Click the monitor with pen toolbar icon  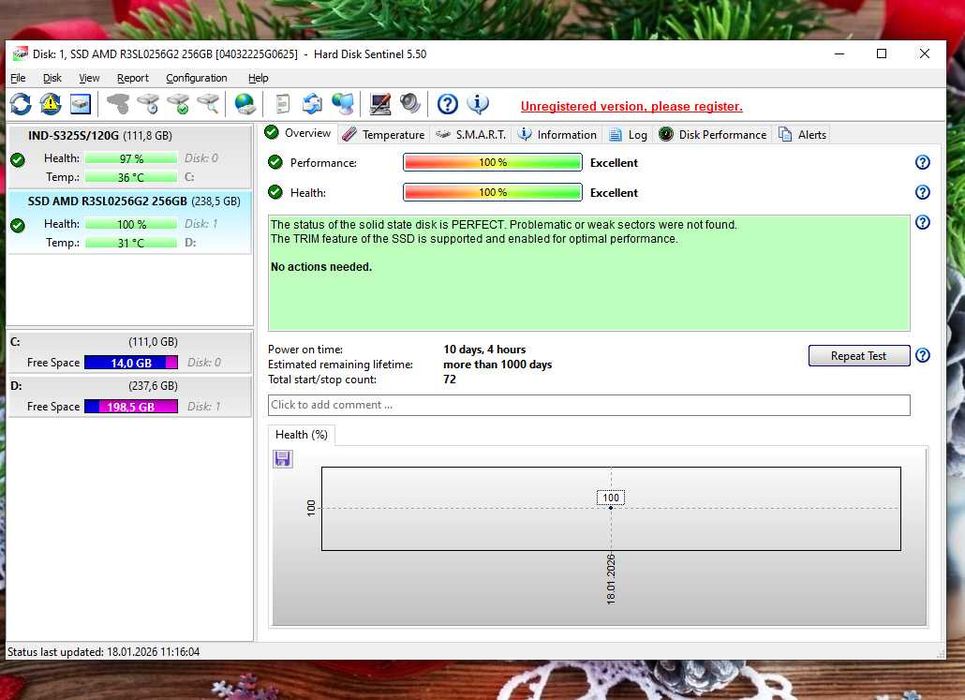coord(380,104)
